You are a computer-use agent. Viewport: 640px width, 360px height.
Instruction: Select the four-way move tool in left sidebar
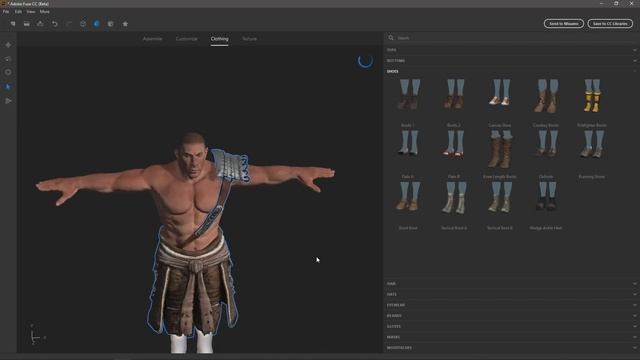coord(8,45)
